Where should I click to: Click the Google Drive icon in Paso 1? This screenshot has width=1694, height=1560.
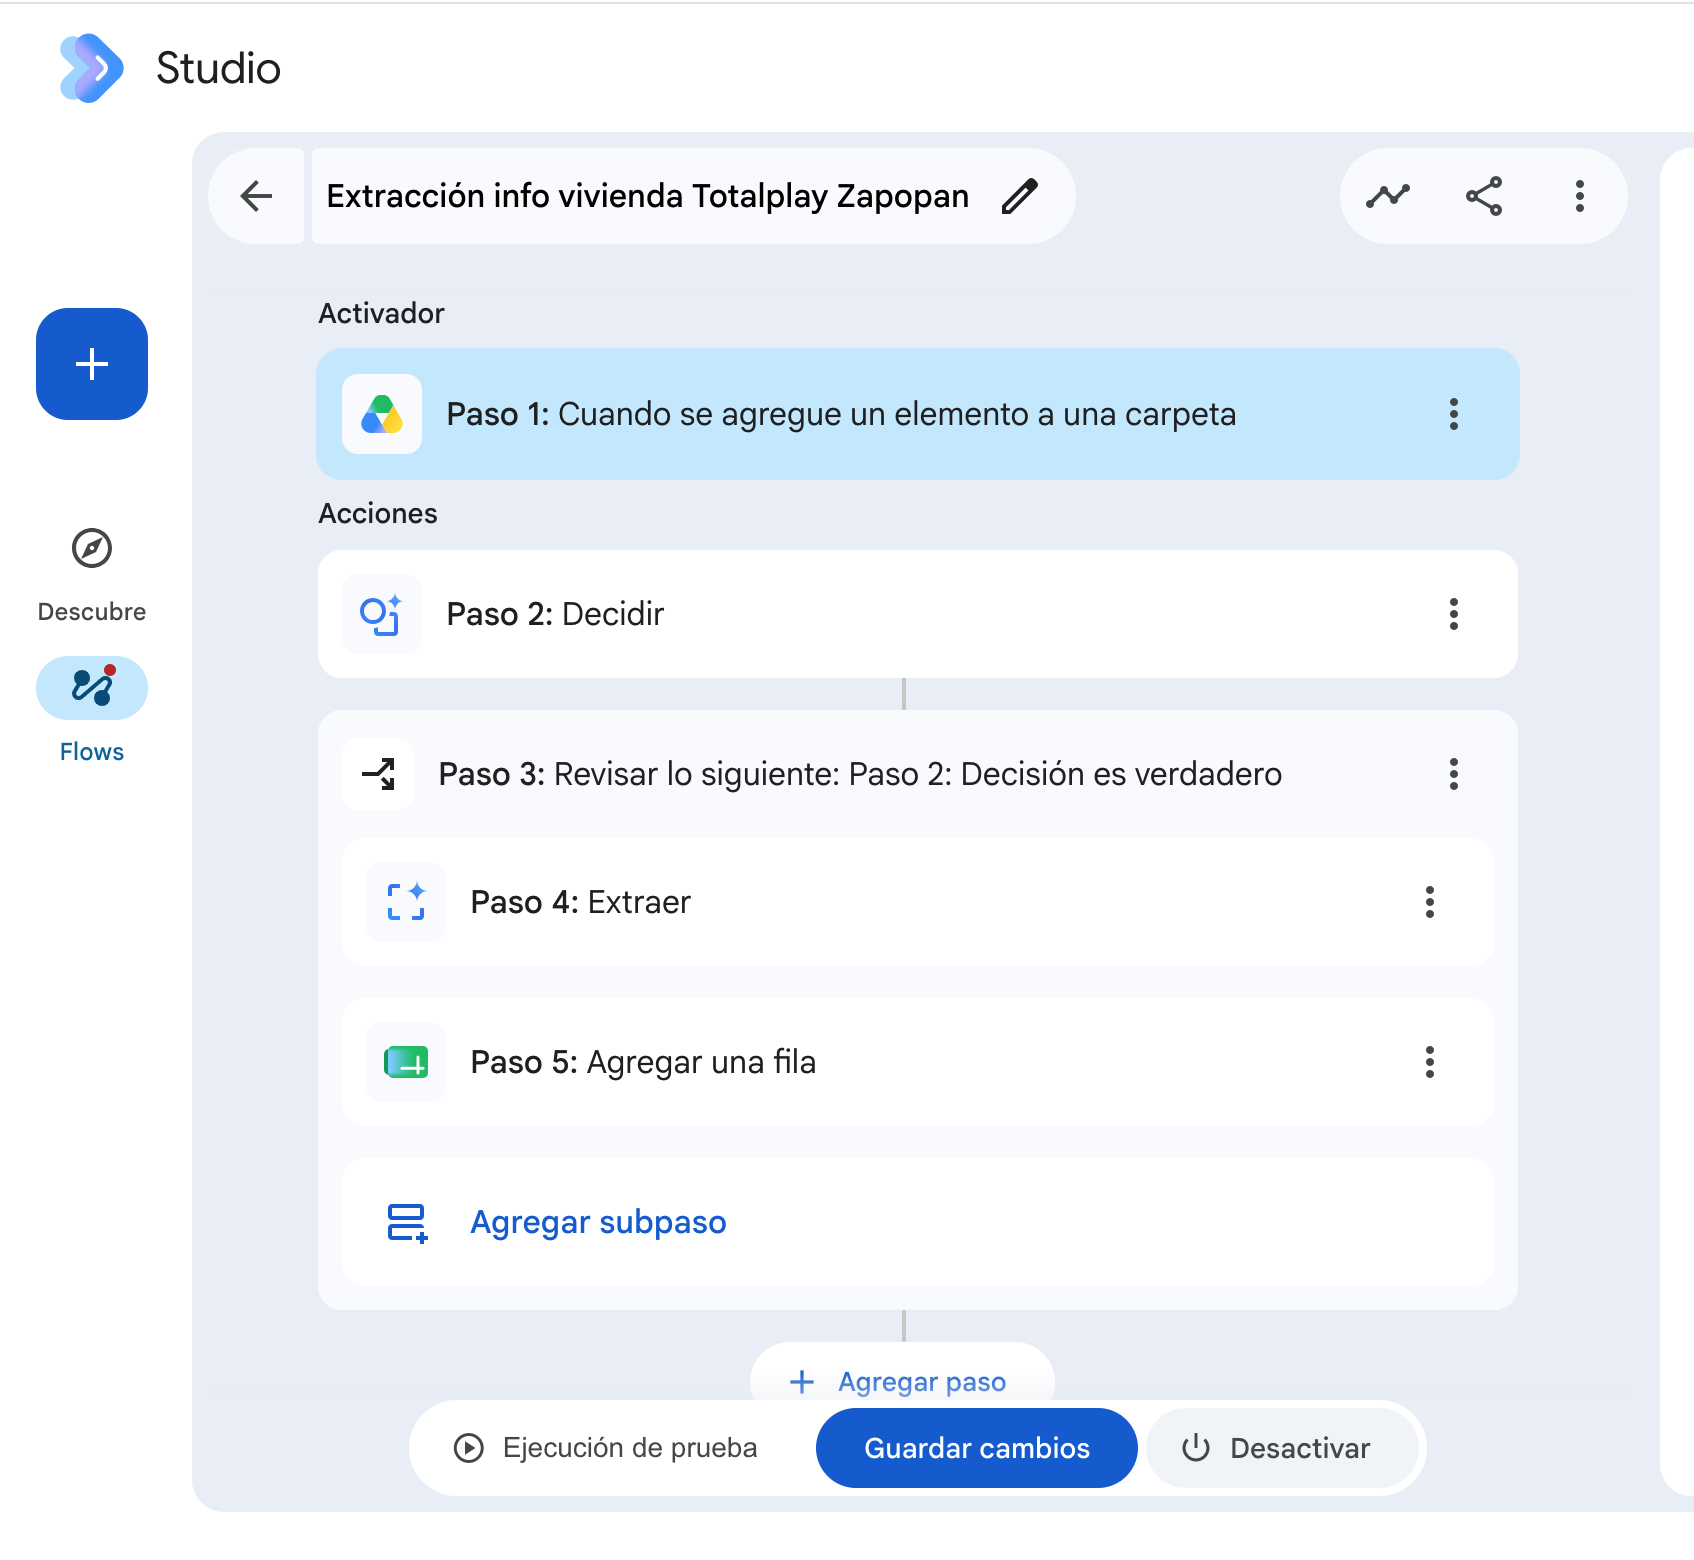(x=382, y=414)
